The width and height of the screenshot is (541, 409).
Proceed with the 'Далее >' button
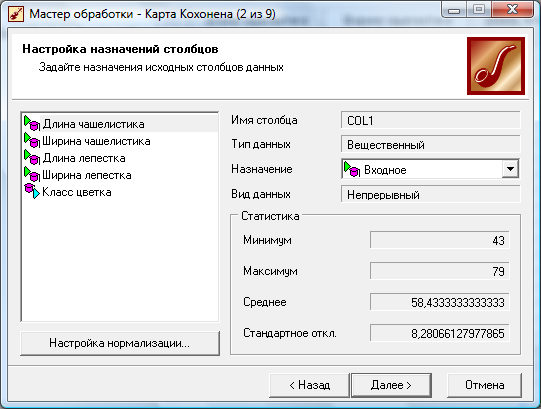391,385
